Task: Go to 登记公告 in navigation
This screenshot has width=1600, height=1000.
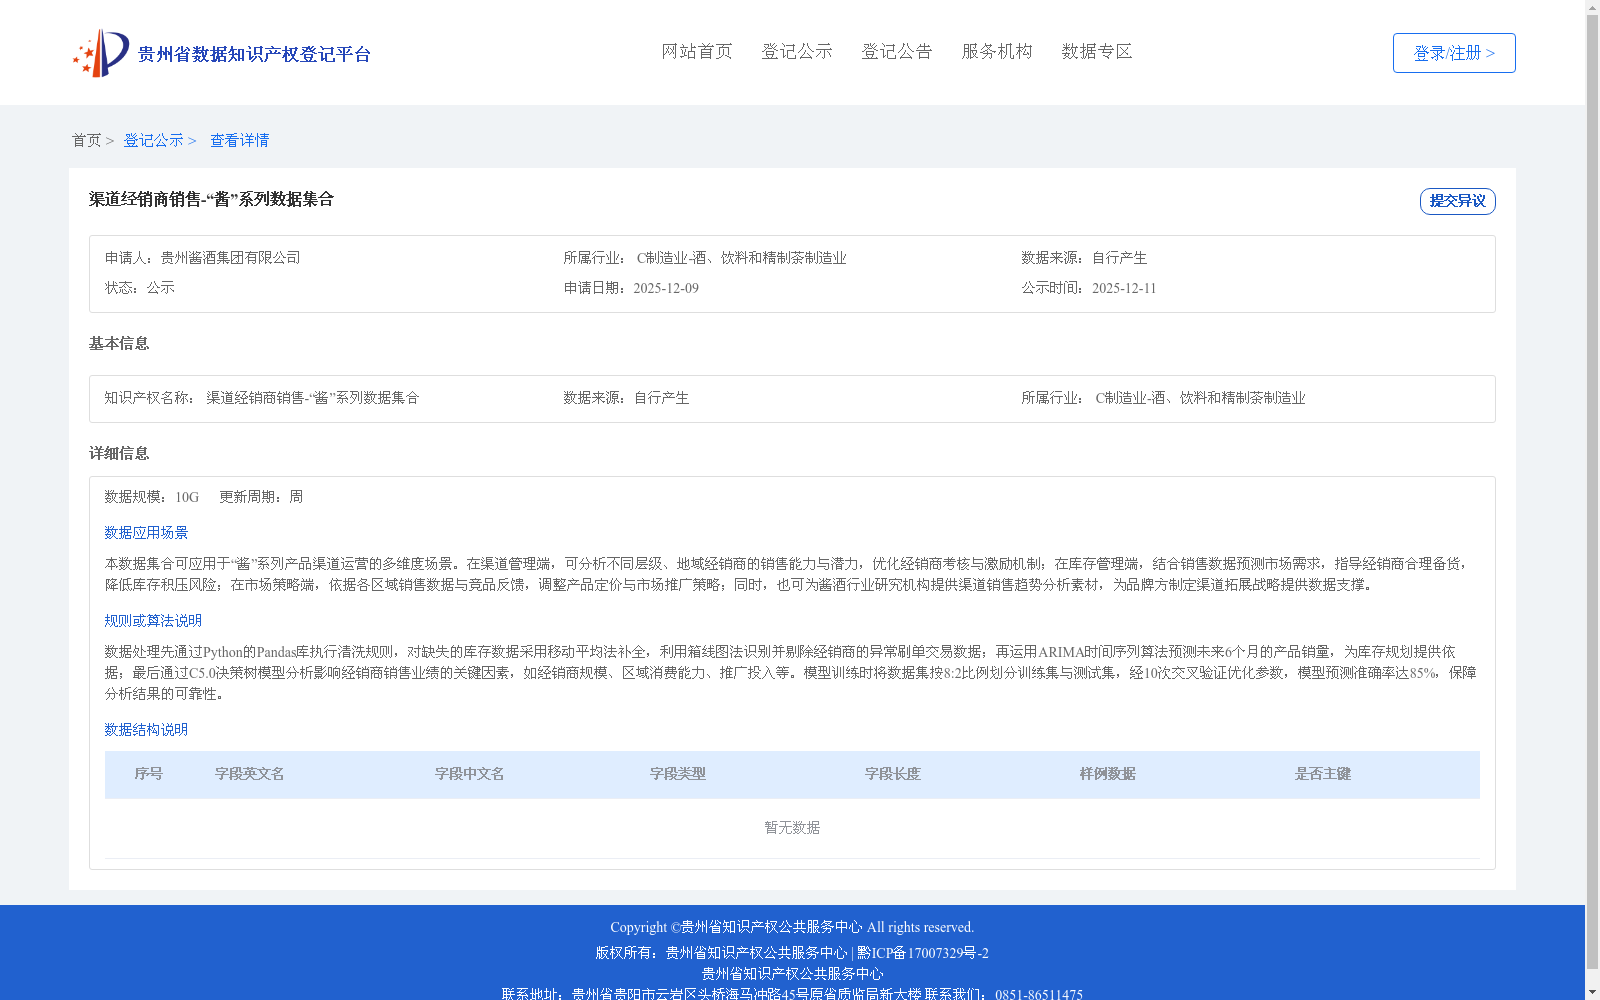Action: (x=897, y=51)
